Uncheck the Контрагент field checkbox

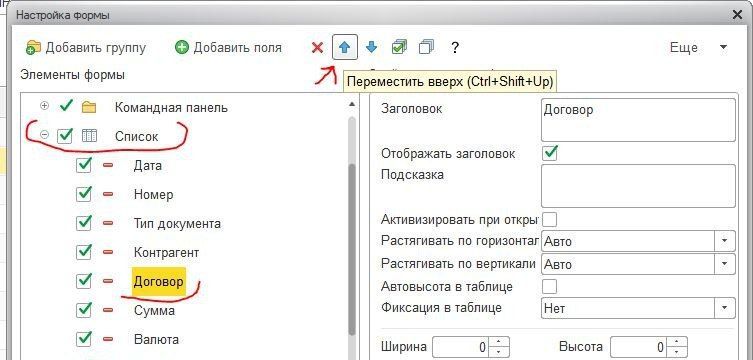(84, 252)
